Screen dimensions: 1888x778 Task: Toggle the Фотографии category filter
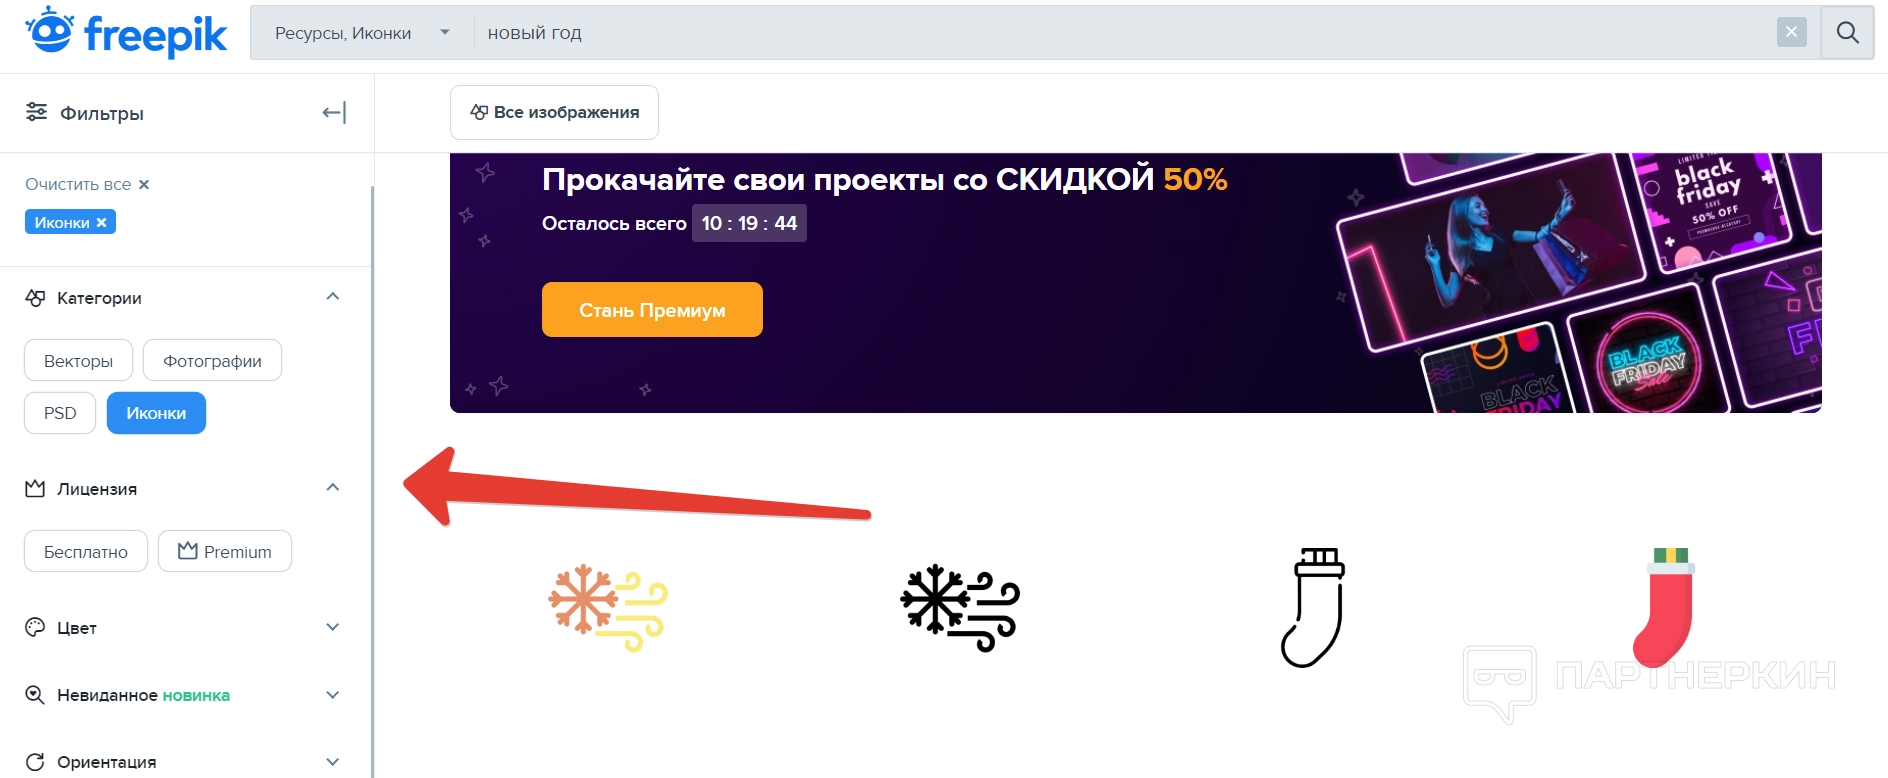212,361
